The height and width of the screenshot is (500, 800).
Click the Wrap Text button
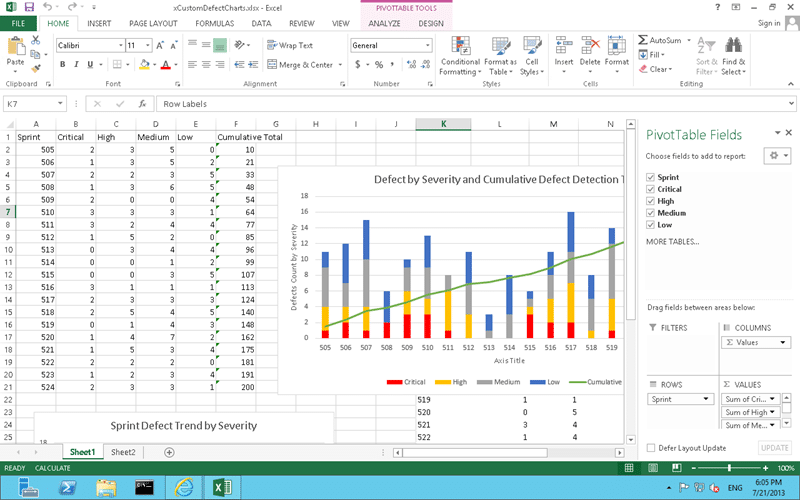pyautogui.click(x=290, y=45)
